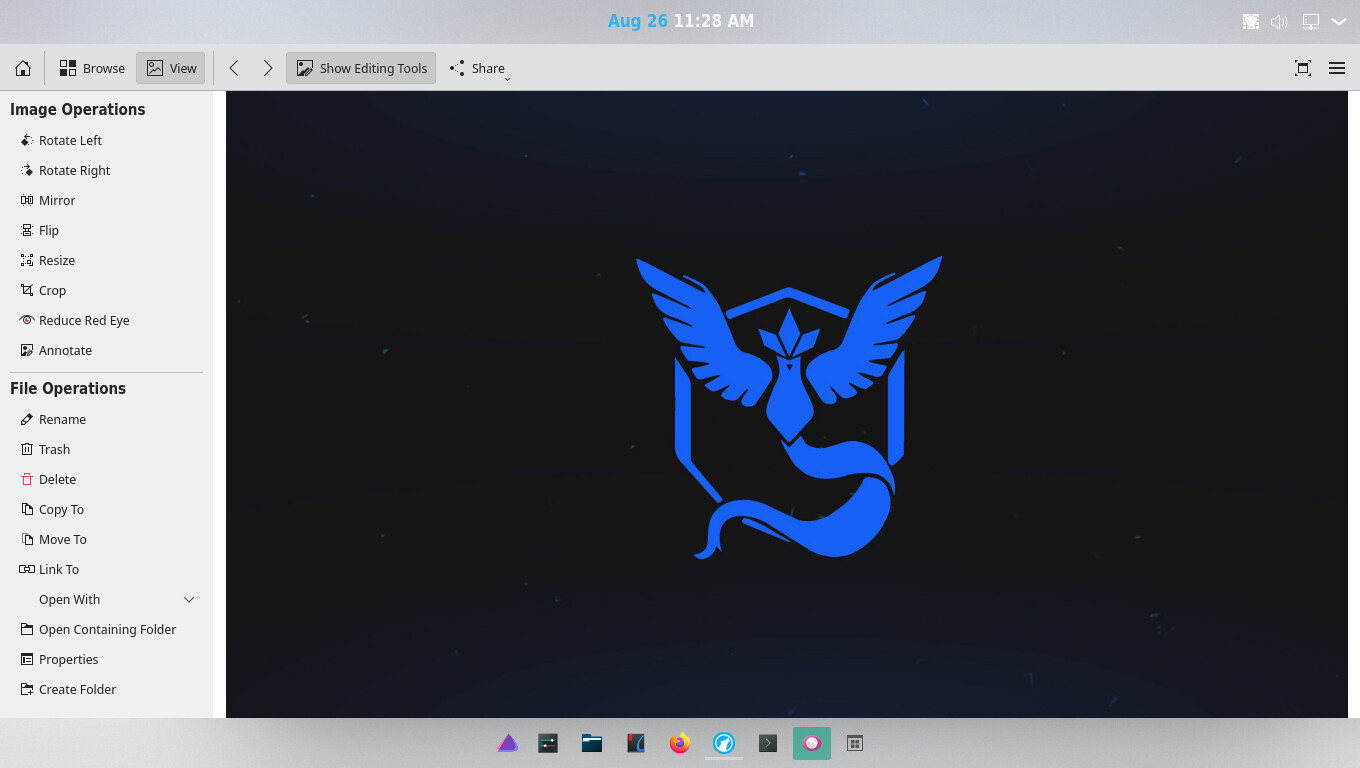The height and width of the screenshot is (768, 1360).
Task: Toggle Show Editing Tools
Action: pos(361,68)
